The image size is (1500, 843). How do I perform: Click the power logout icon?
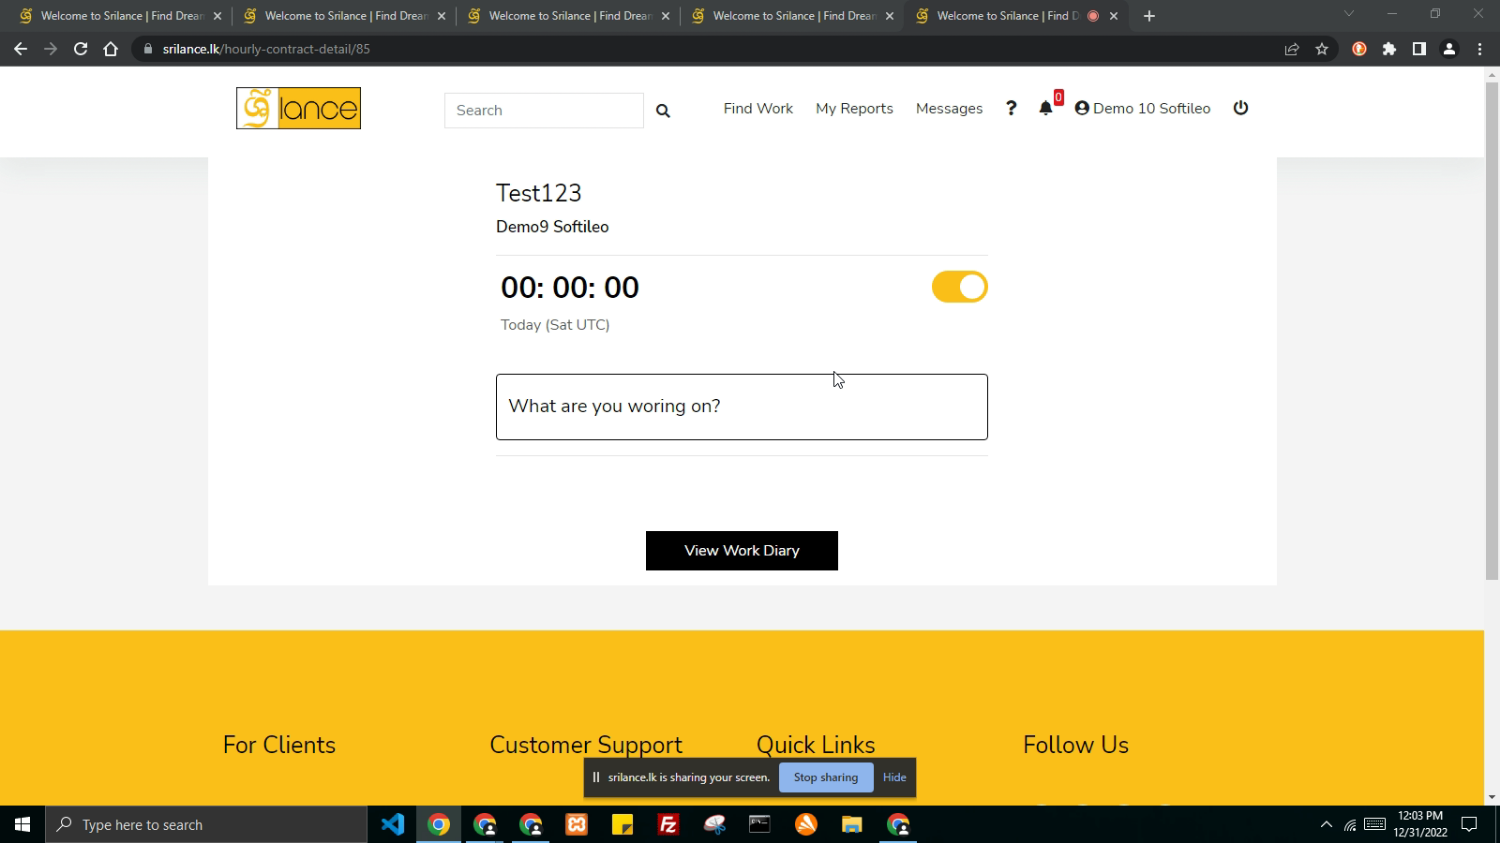[x=1240, y=108]
